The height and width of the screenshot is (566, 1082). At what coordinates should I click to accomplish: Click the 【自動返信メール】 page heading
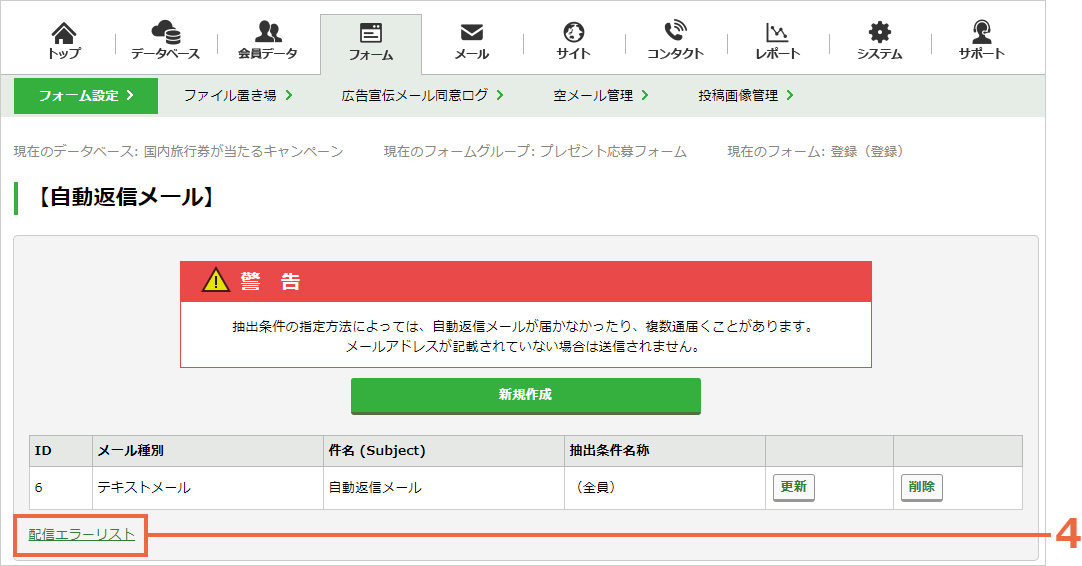[x=125, y=197]
